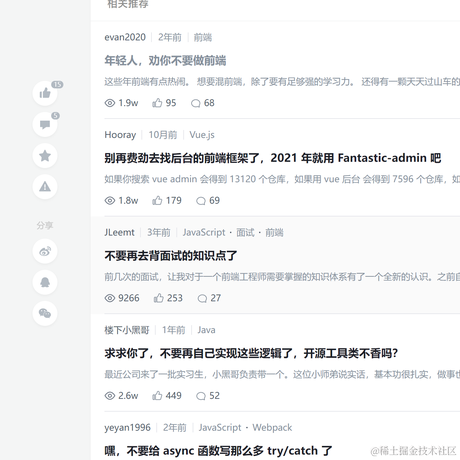The height and width of the screenshot is (460, 460).
Task: Click views eye icon showing 2.6w
Action: pos(110,396)
